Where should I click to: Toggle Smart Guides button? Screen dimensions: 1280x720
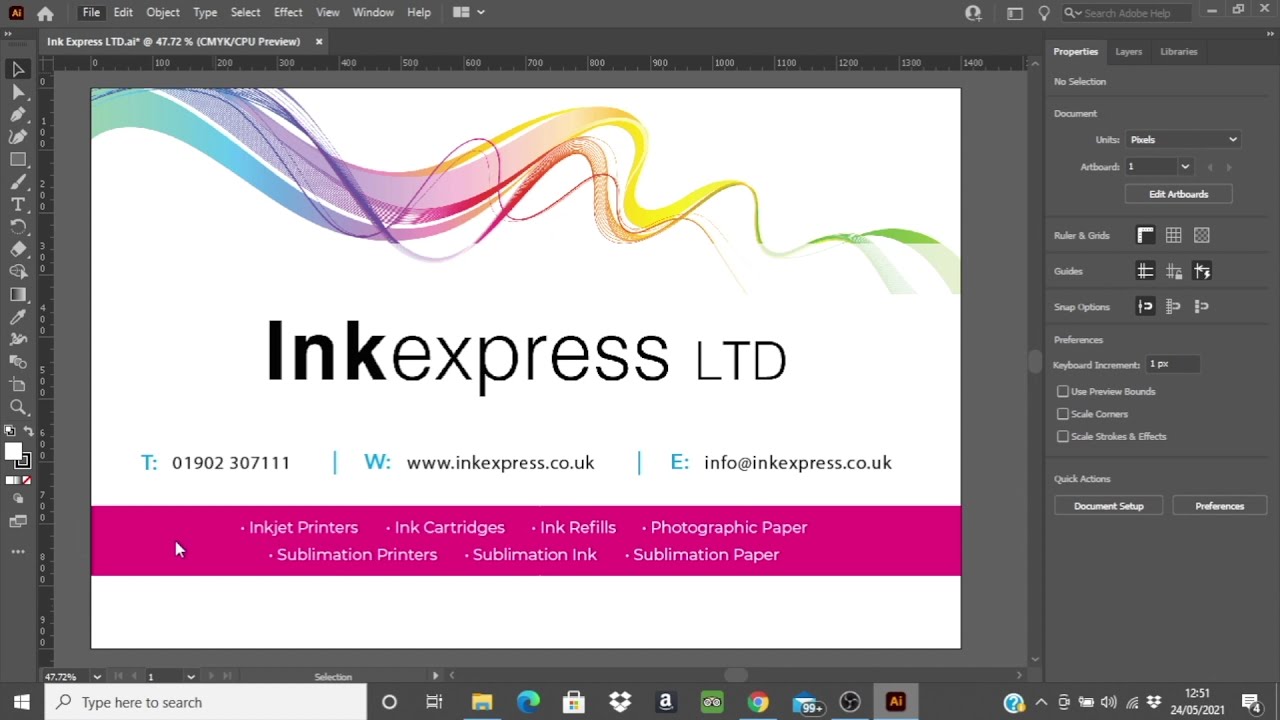pyautogui.click(x=1201, y=271)
